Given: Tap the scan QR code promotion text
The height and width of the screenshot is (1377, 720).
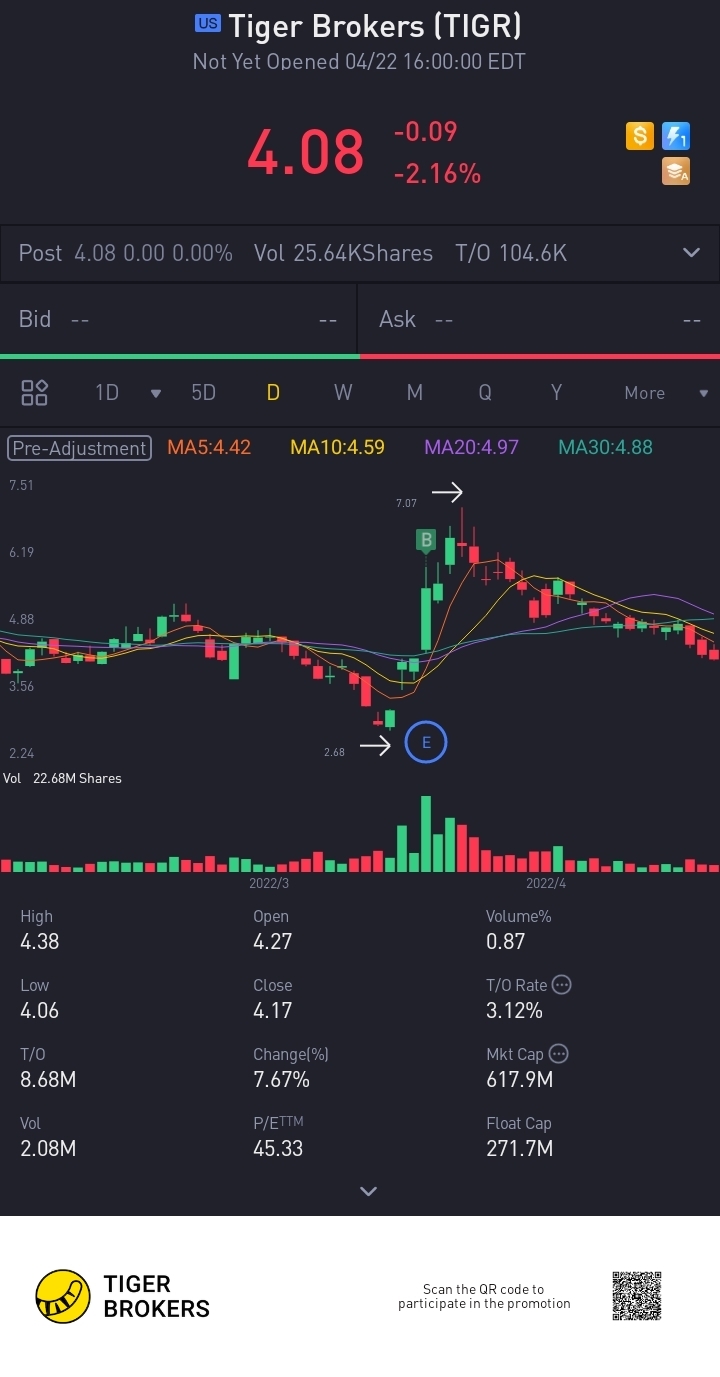Looking at the screenshot, I should 484,1296.
